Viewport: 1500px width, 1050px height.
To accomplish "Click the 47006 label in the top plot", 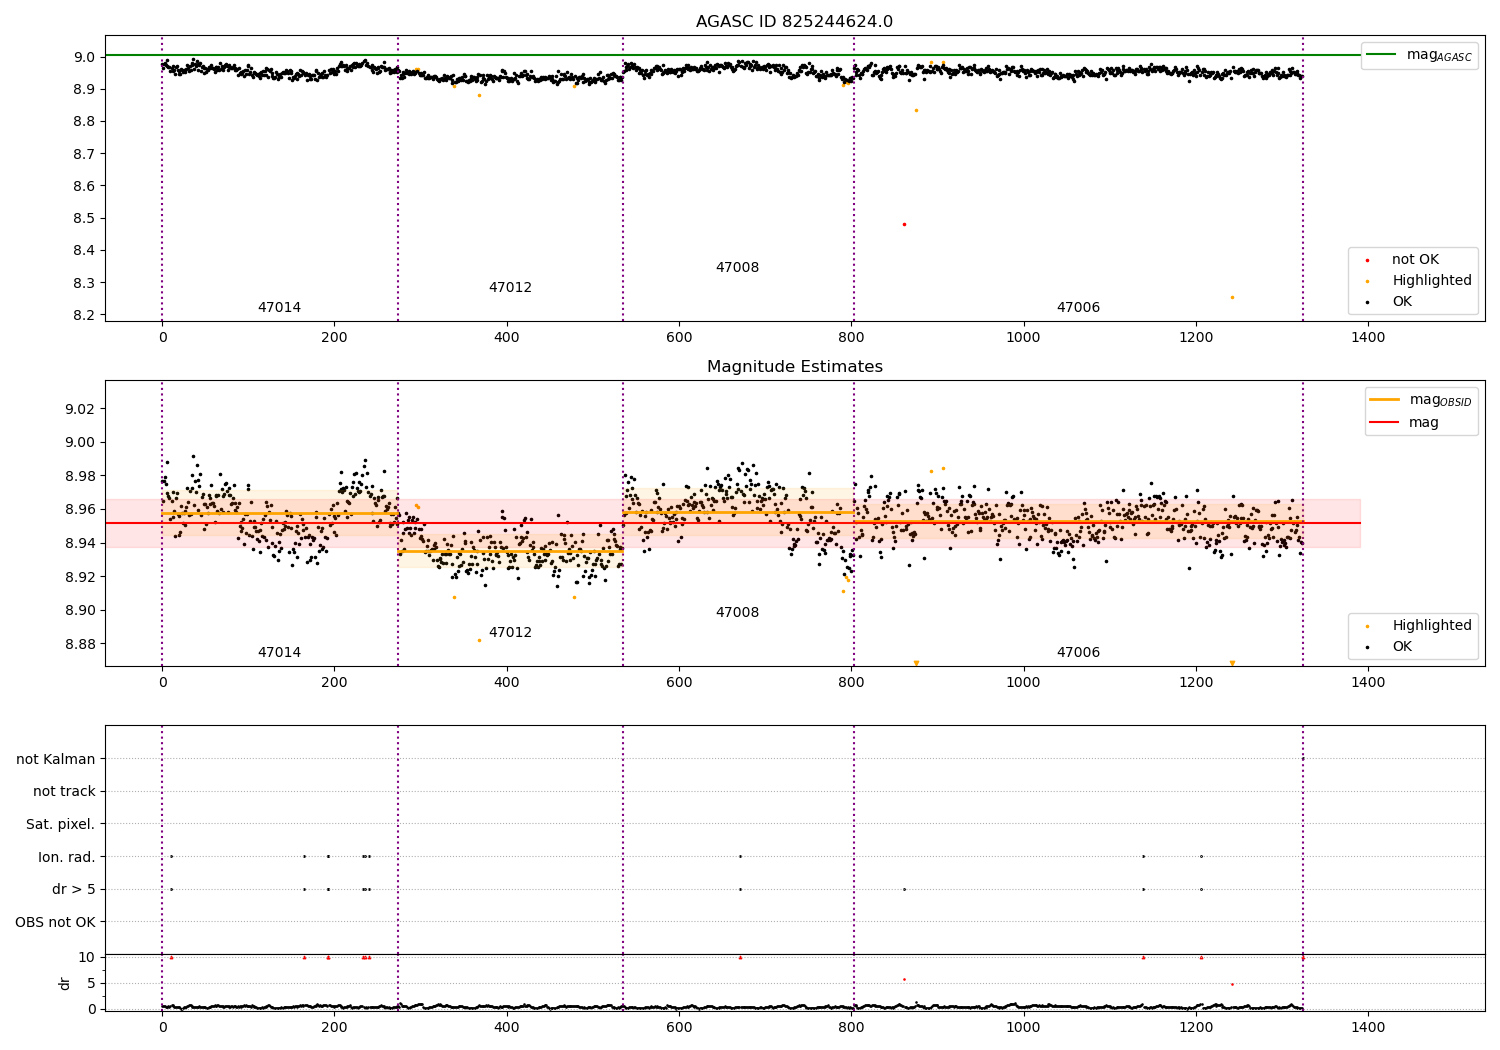I will (x=1078, y=308).
